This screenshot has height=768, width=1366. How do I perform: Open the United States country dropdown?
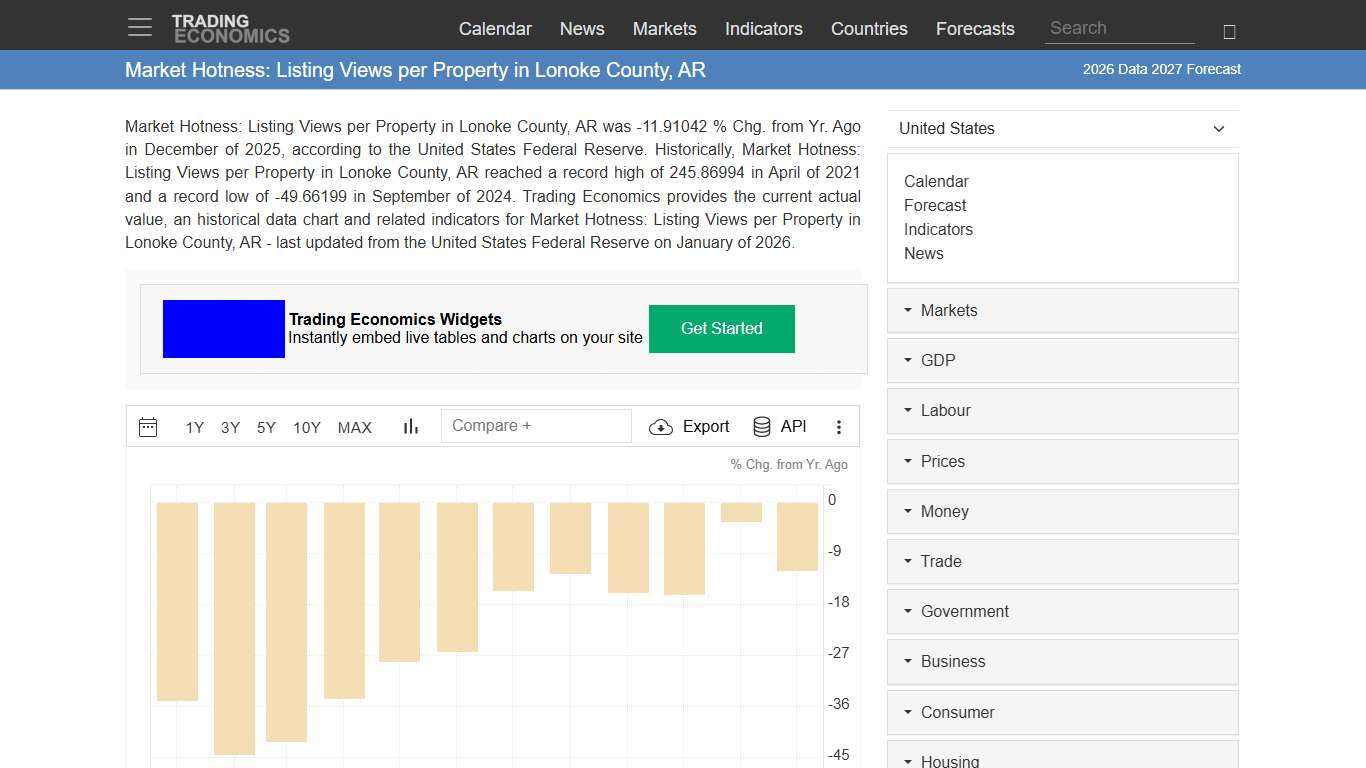[1062, 128]
